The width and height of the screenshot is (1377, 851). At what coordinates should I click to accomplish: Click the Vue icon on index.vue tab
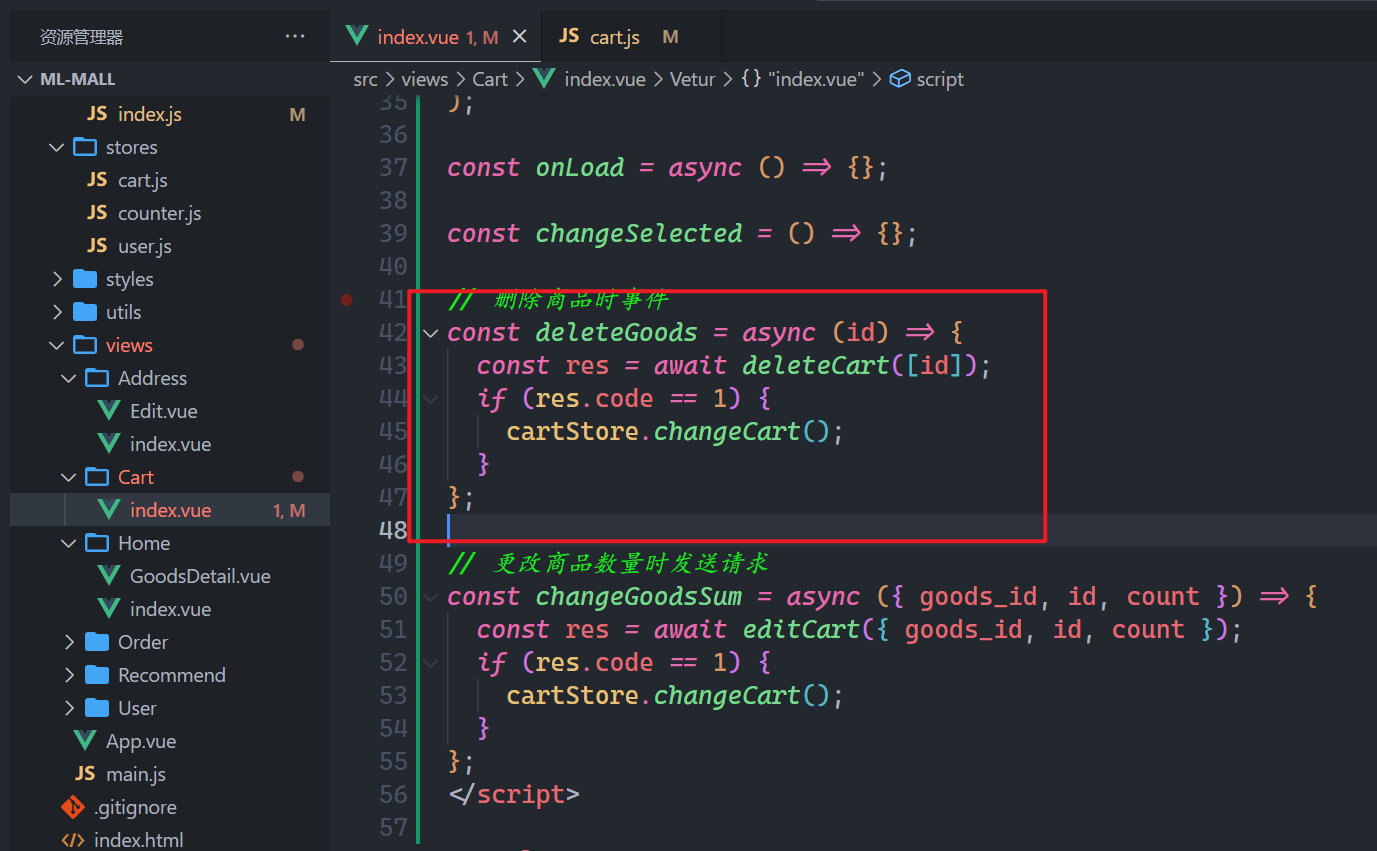pos(356,36)
